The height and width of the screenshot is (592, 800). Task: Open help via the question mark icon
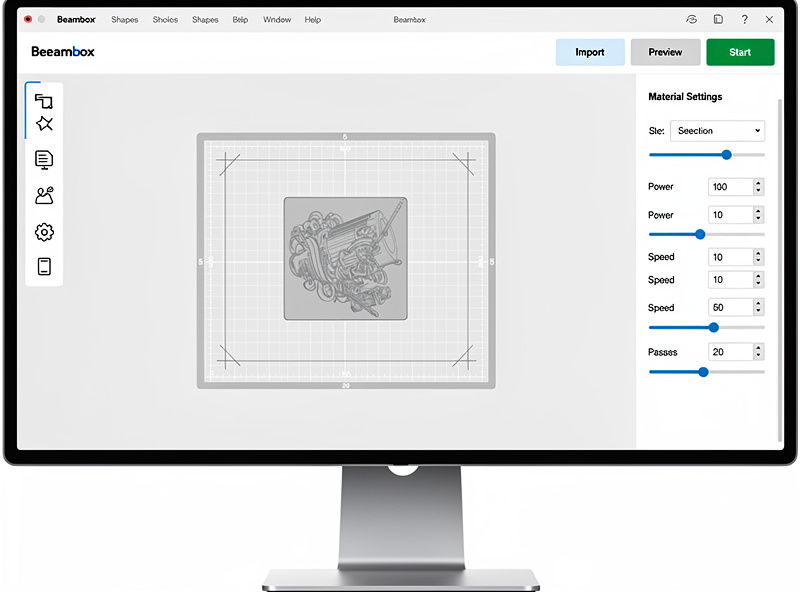pos(744,19)
